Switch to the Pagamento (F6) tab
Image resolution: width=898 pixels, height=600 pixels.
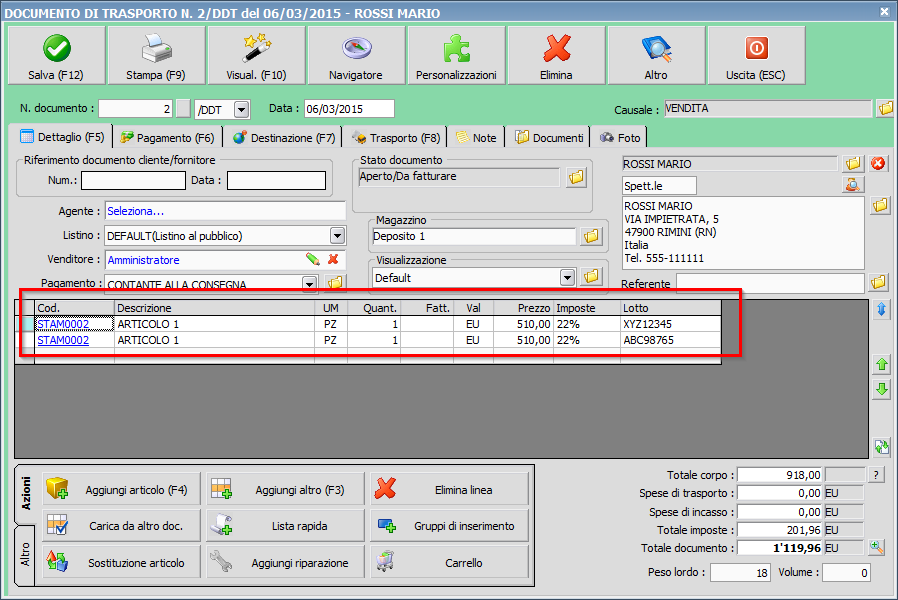(167, 138)
